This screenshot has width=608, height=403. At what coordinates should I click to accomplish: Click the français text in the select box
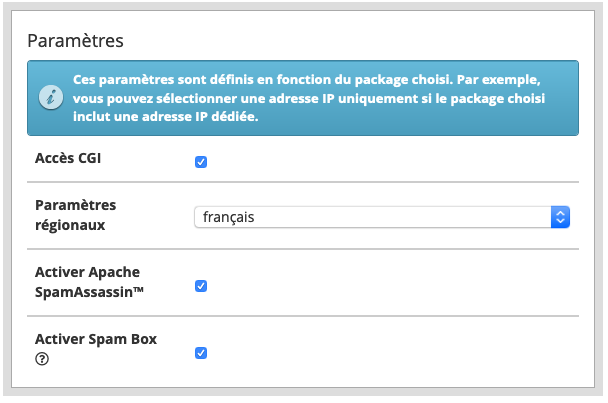pyautogui.click(x=228, y=217)
